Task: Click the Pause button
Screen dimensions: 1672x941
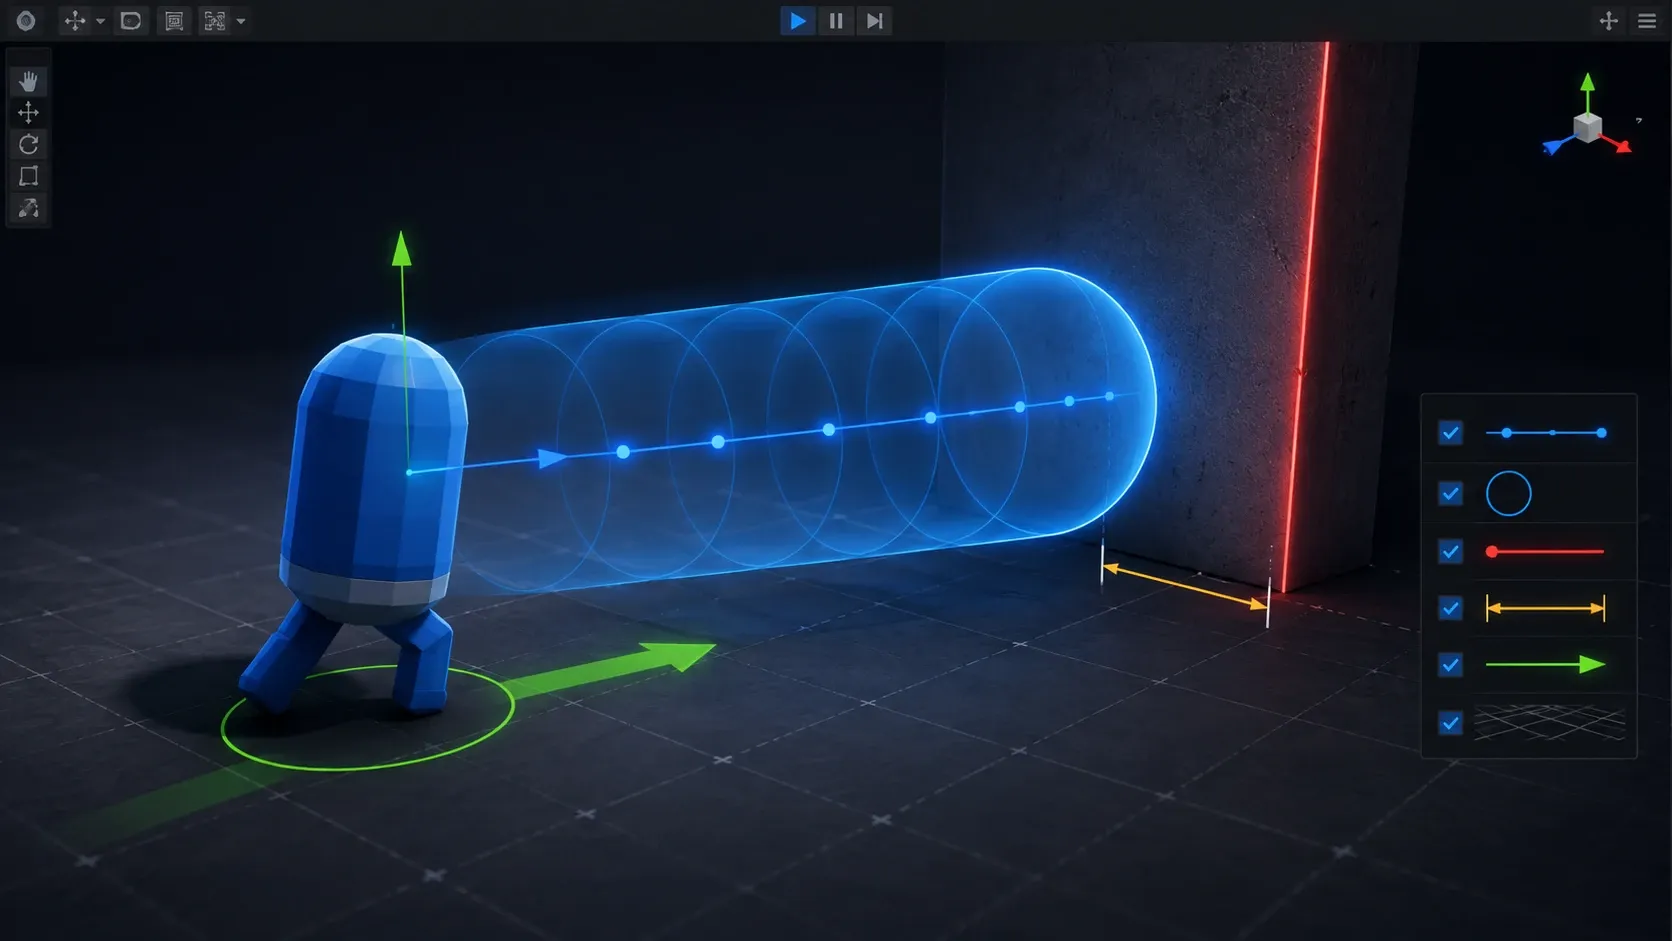Action: coord(836,21)
